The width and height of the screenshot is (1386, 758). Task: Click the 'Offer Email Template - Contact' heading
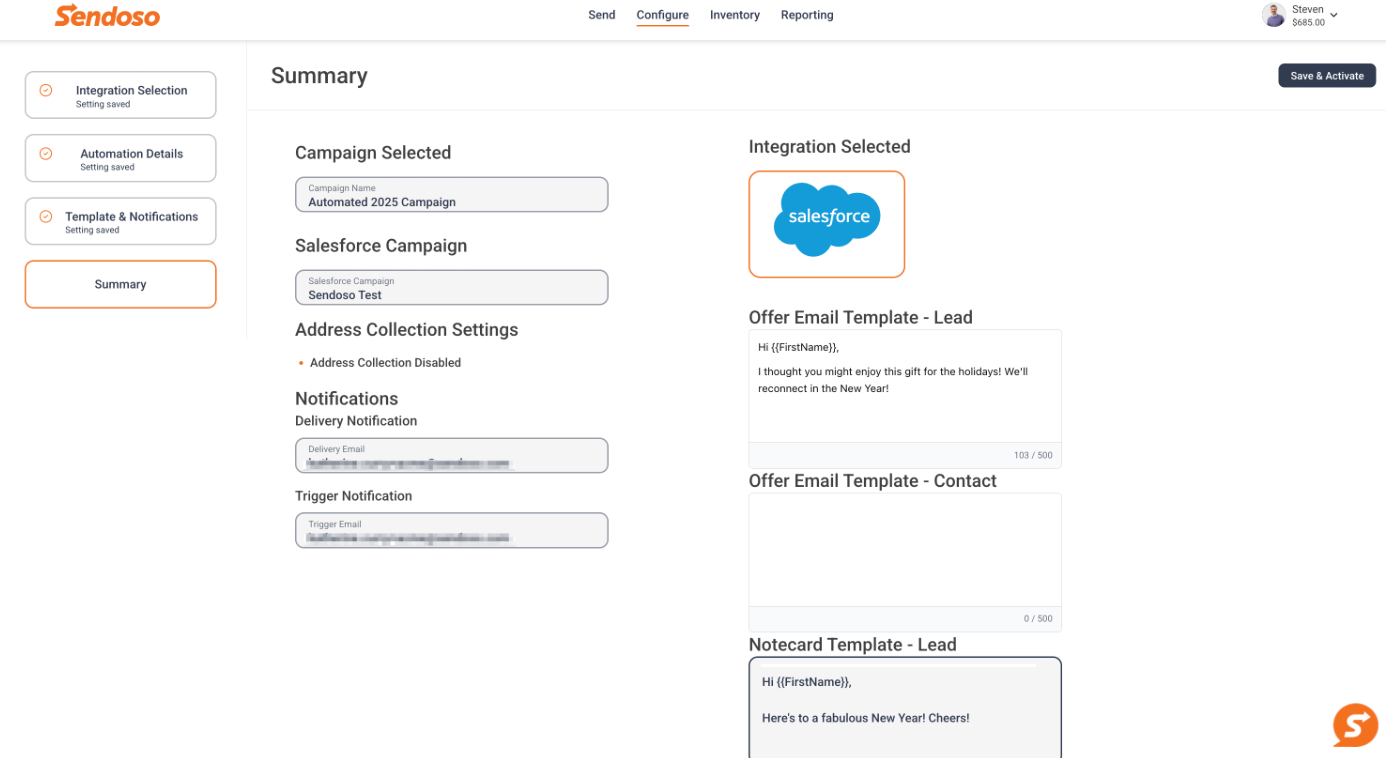coord(872,481)
